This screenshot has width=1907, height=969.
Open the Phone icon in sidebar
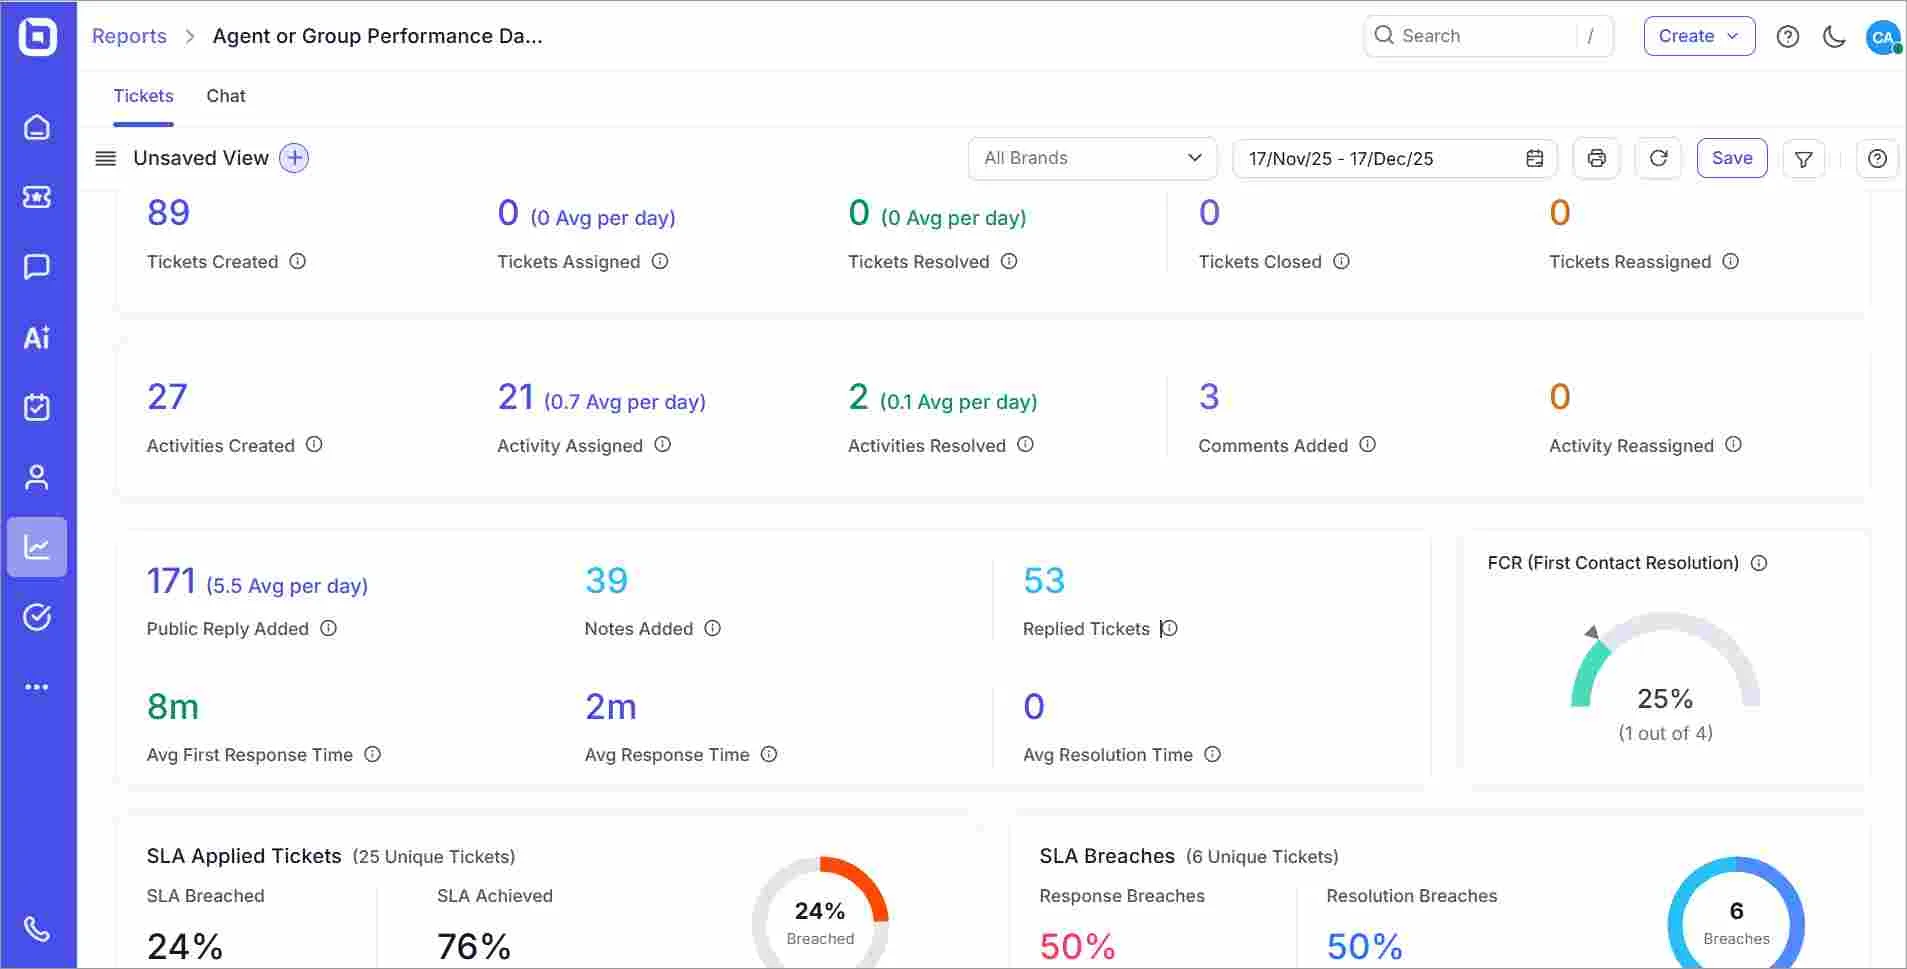37,929
